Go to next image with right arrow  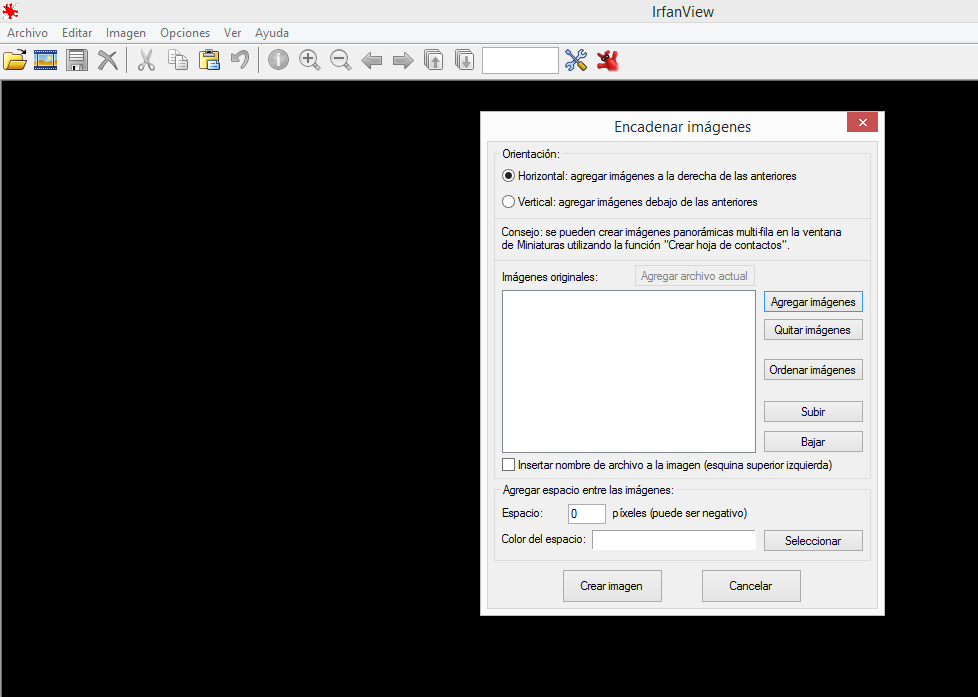coord(403,61)
